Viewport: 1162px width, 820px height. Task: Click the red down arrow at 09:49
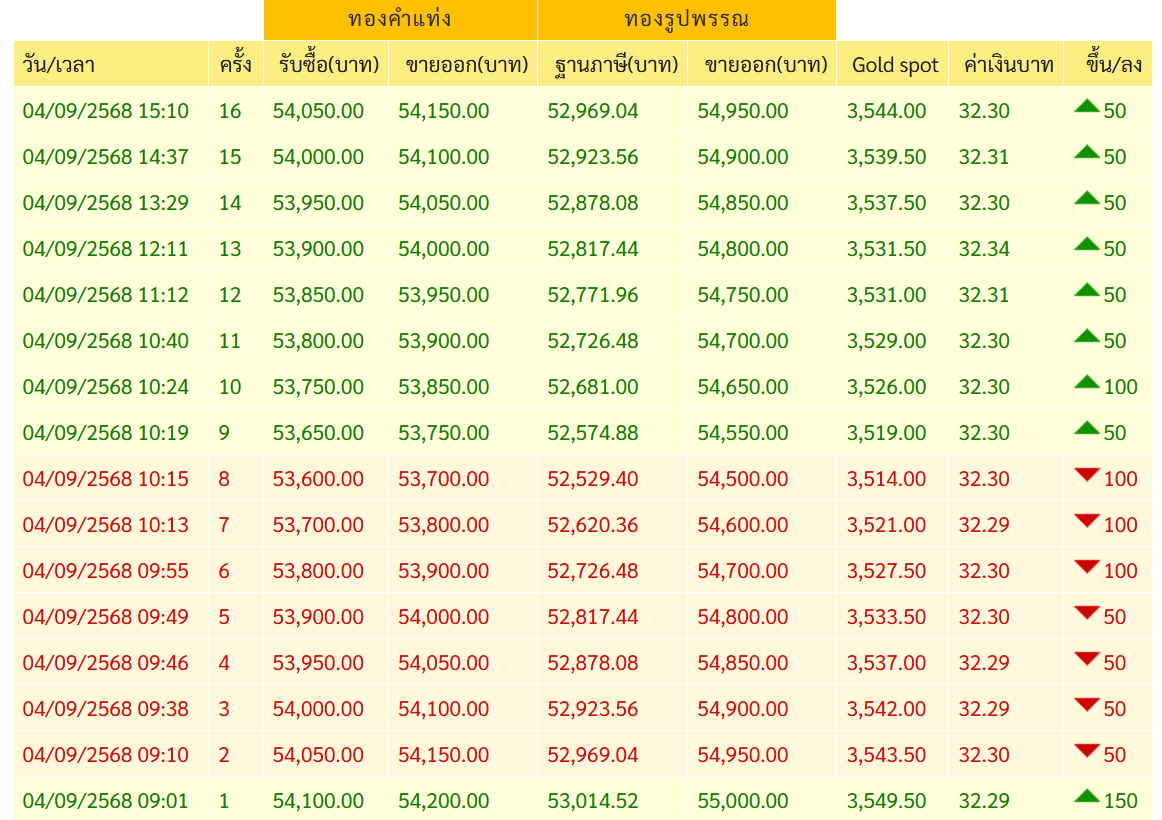click(1086, 613)
